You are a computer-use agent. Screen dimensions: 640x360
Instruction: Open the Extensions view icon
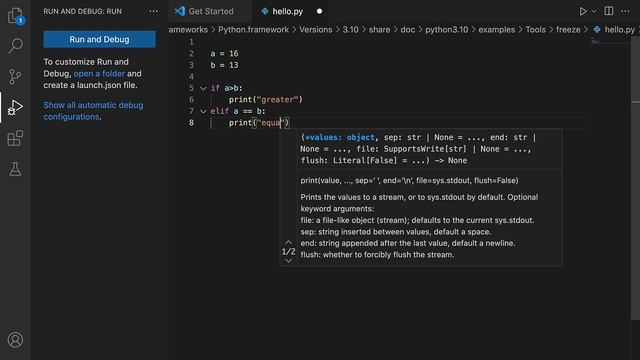click(16, 138)
